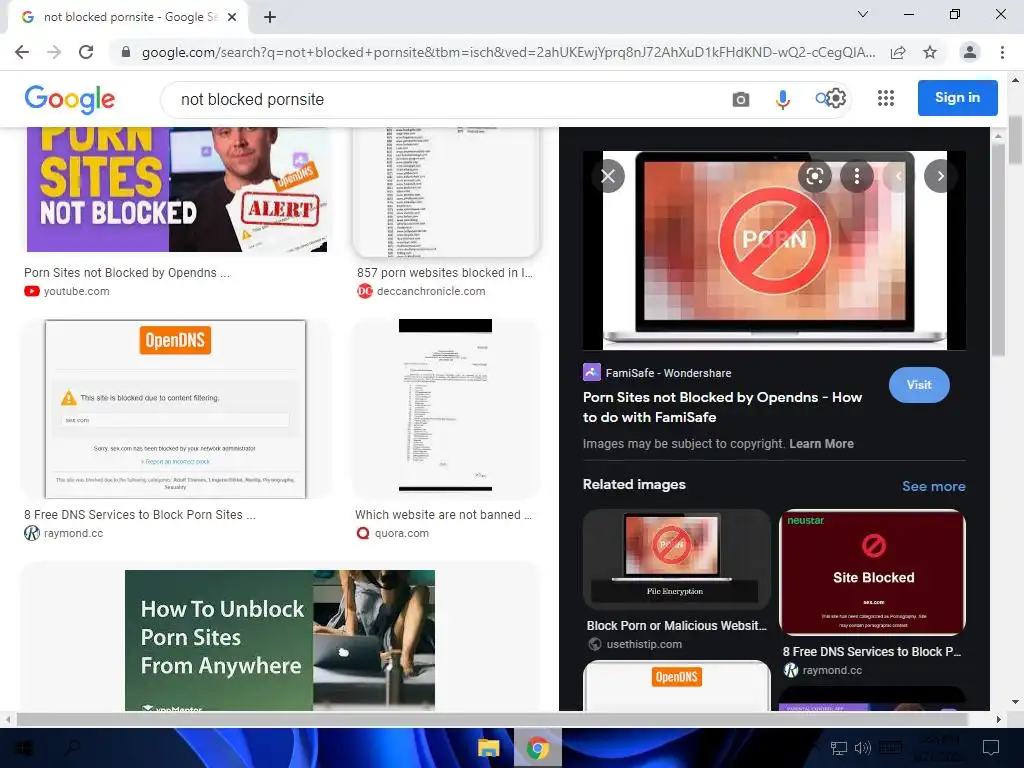Screen dimensions: 1024x768
Task: Click 'Which website are not banned' title
Action: pos(443,515)
